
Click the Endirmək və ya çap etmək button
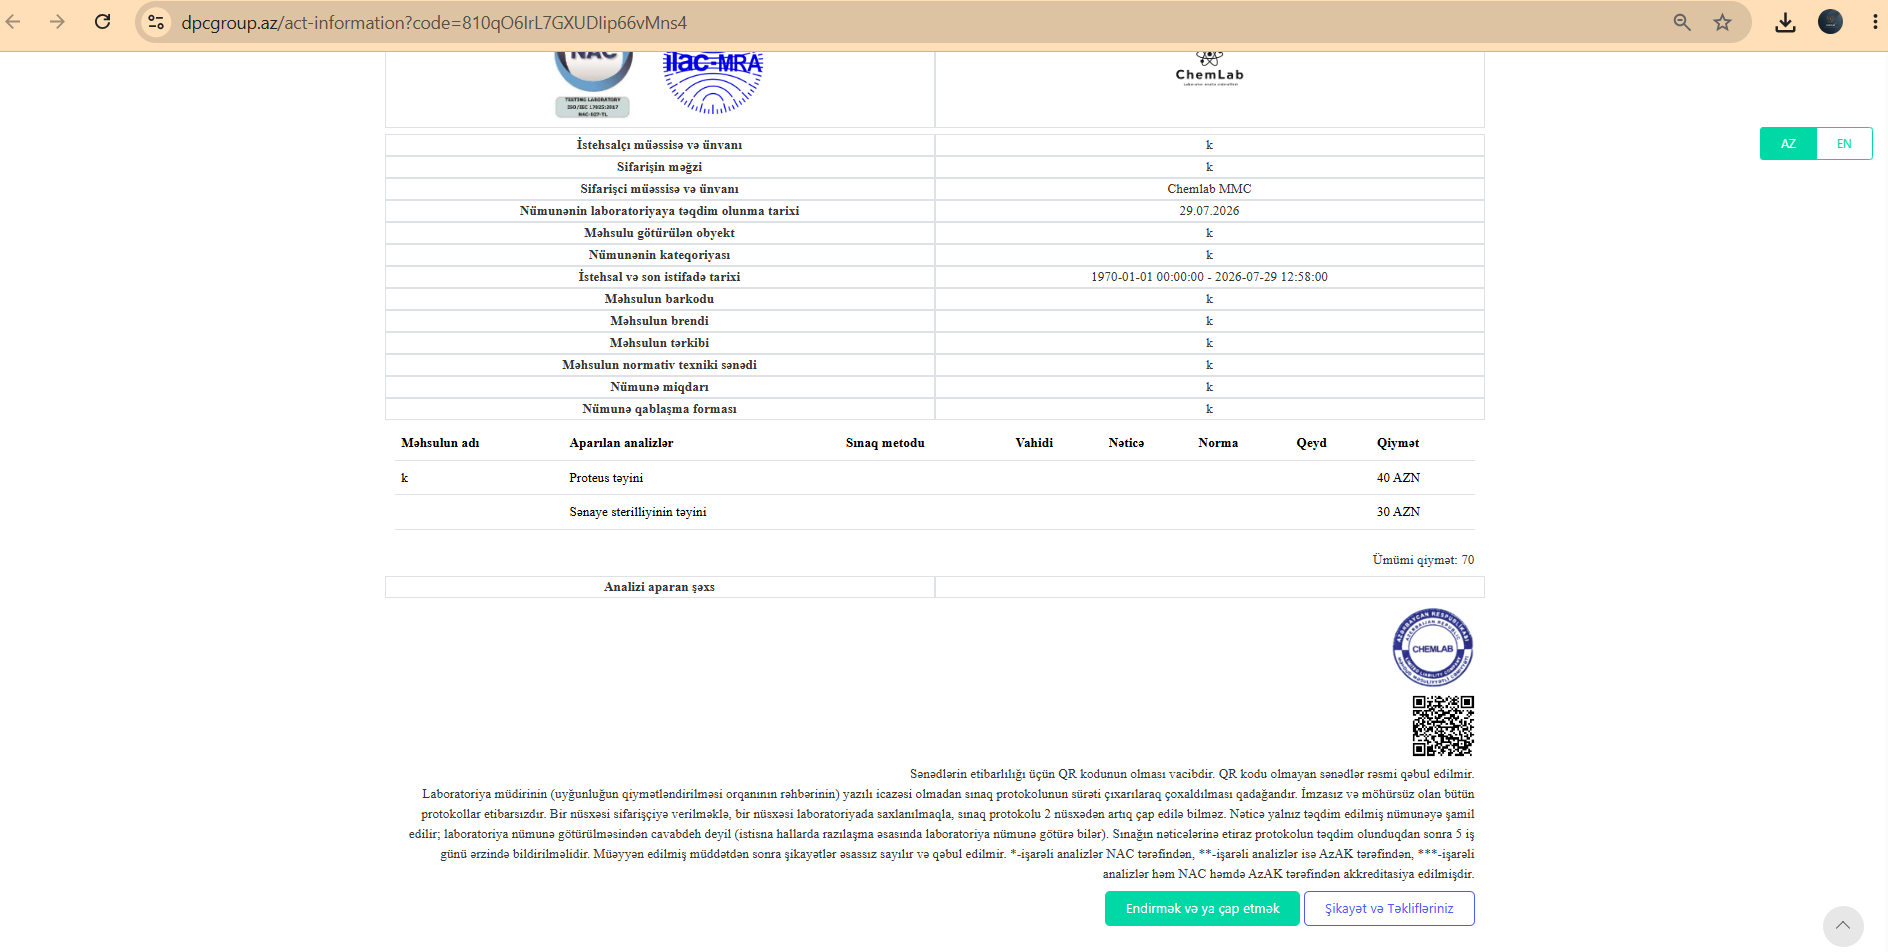tap(1202, 909)
